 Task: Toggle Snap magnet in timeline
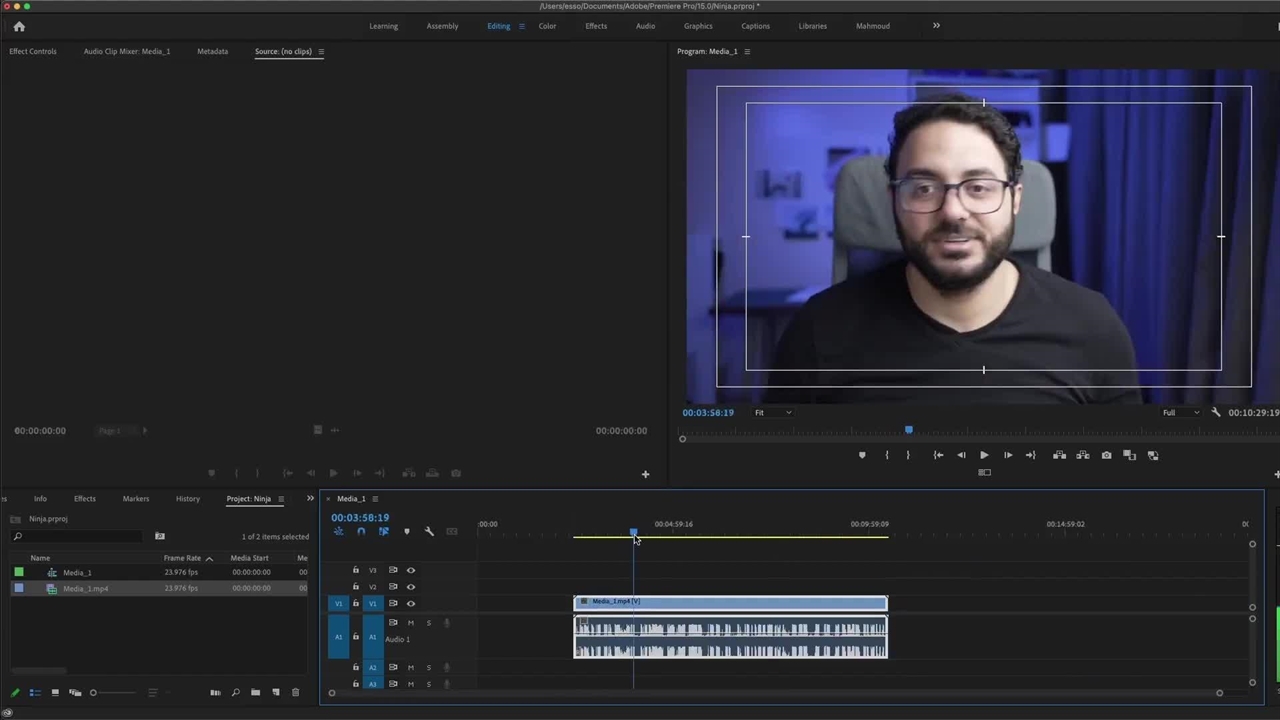(361, 532)
